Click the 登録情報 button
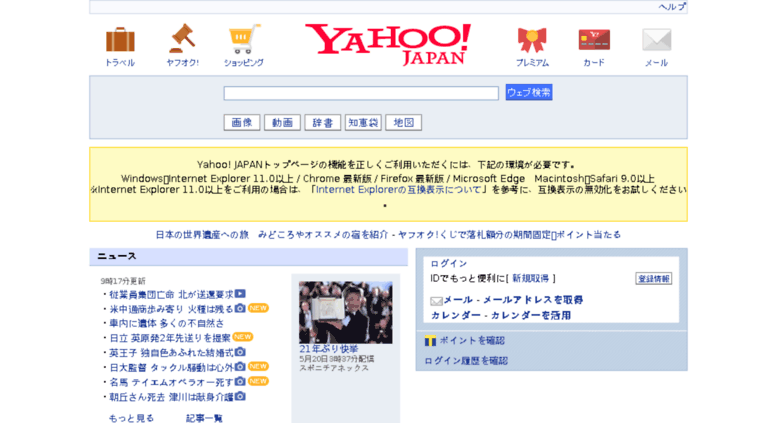 [x=654, y=279]
